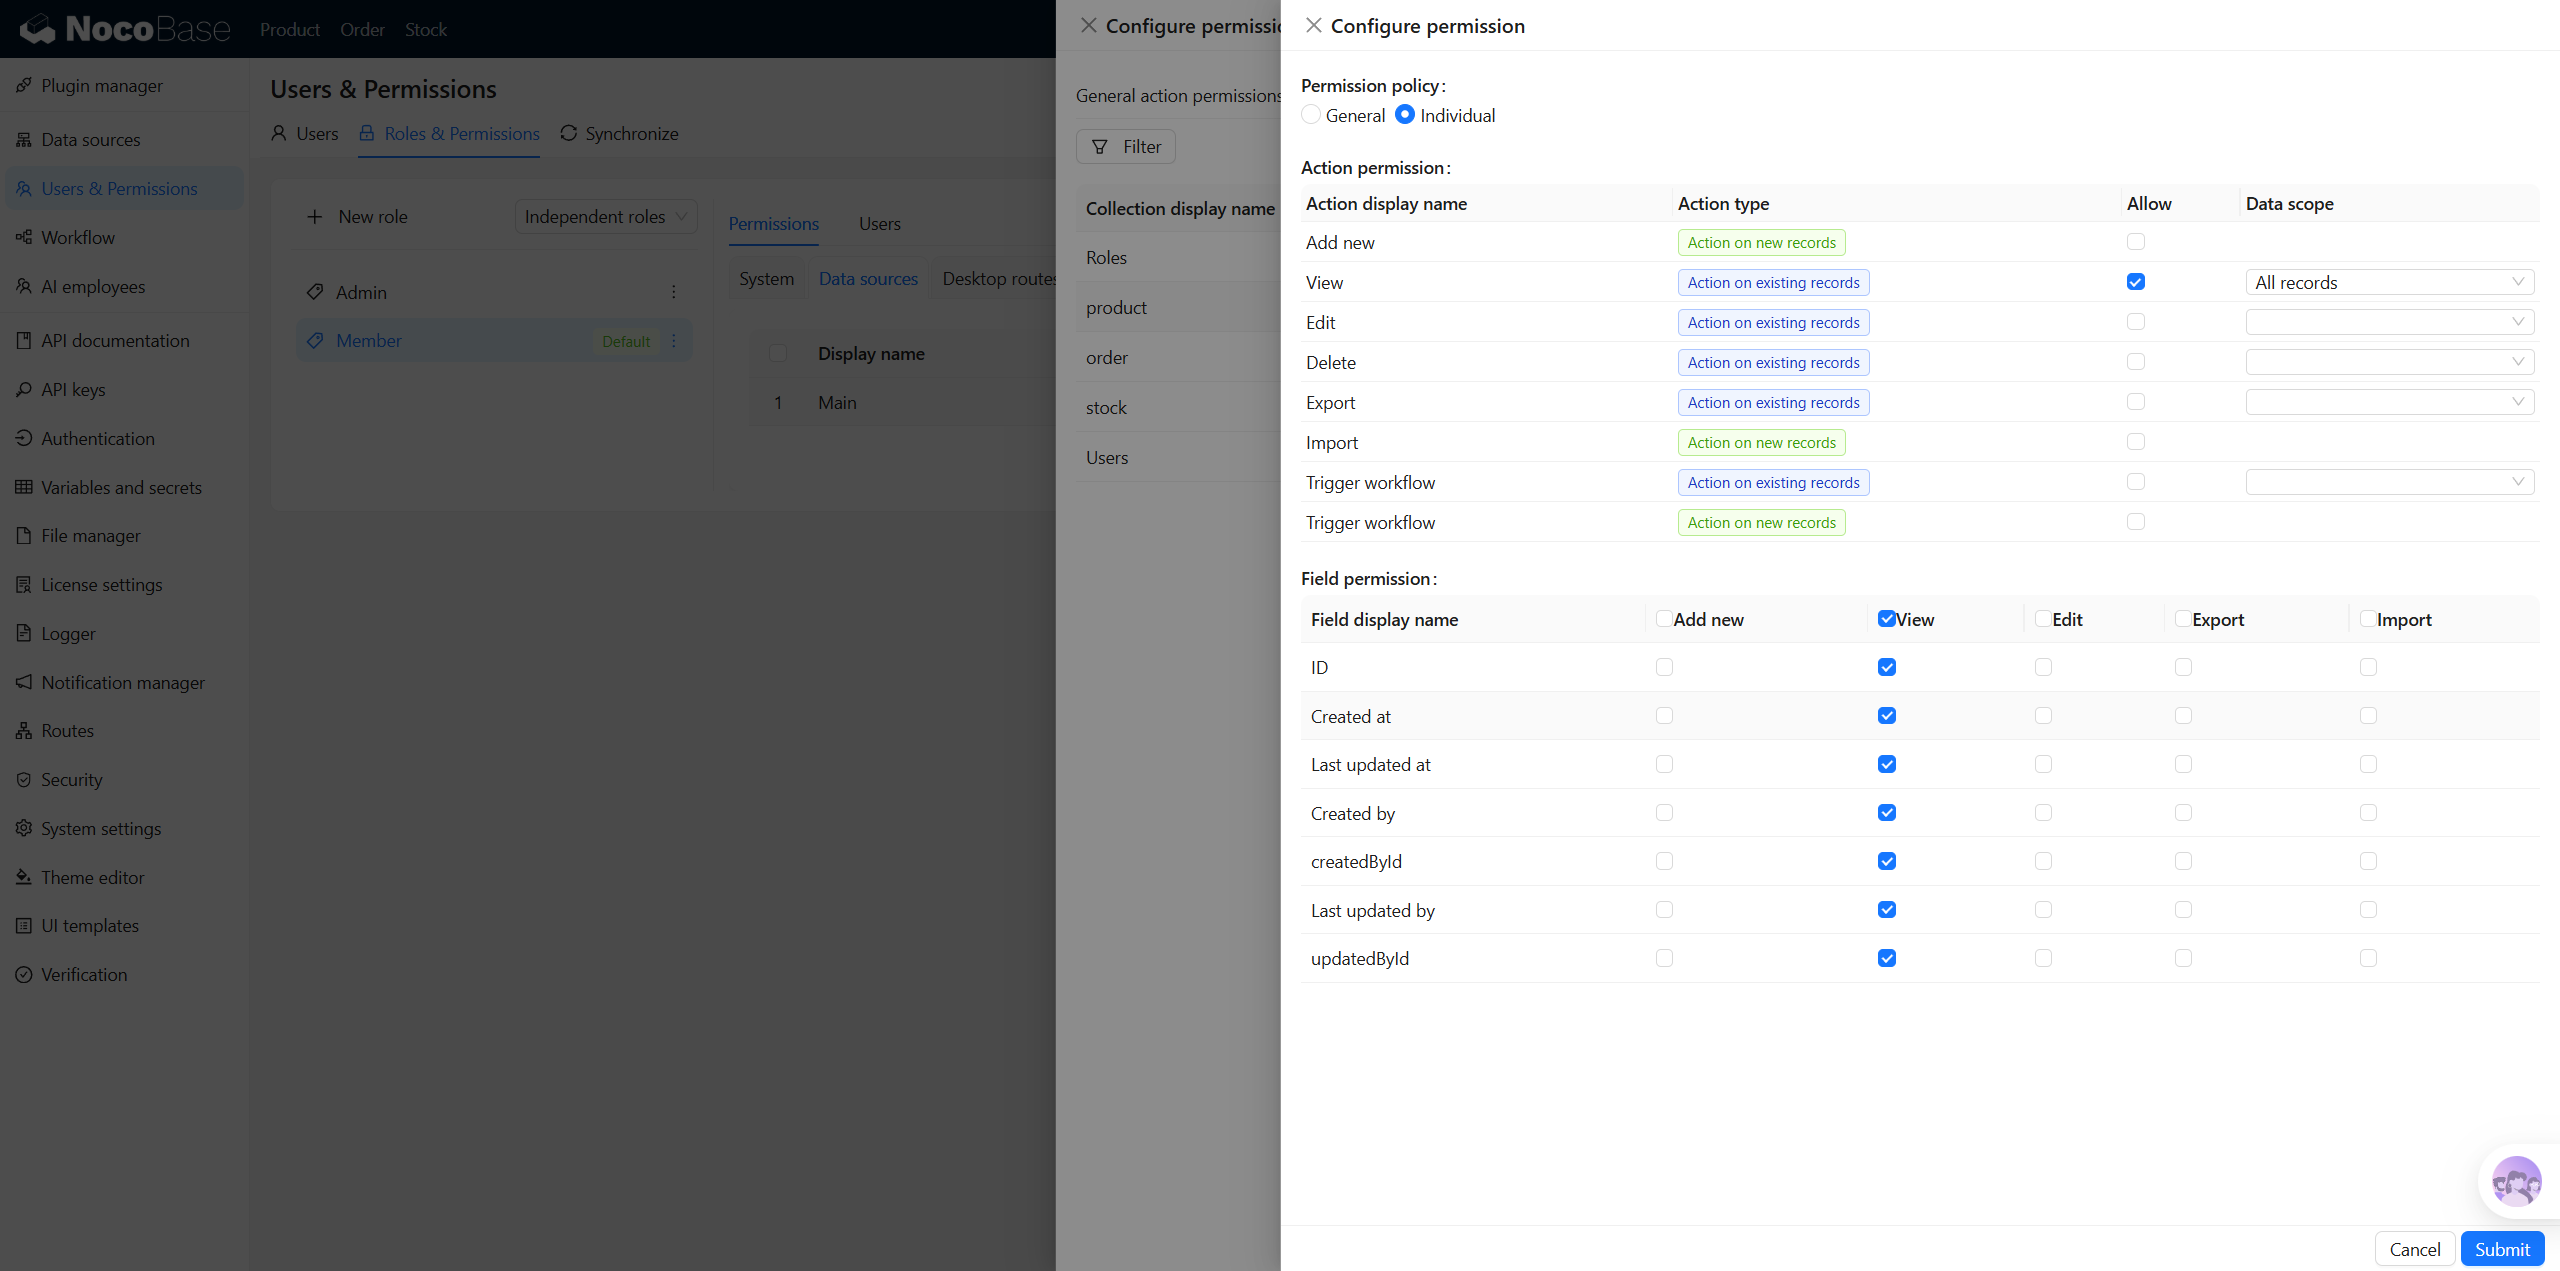2560x1271 pixels.
Task: Open Workflow from the sidebar
Action: (79, 237)
